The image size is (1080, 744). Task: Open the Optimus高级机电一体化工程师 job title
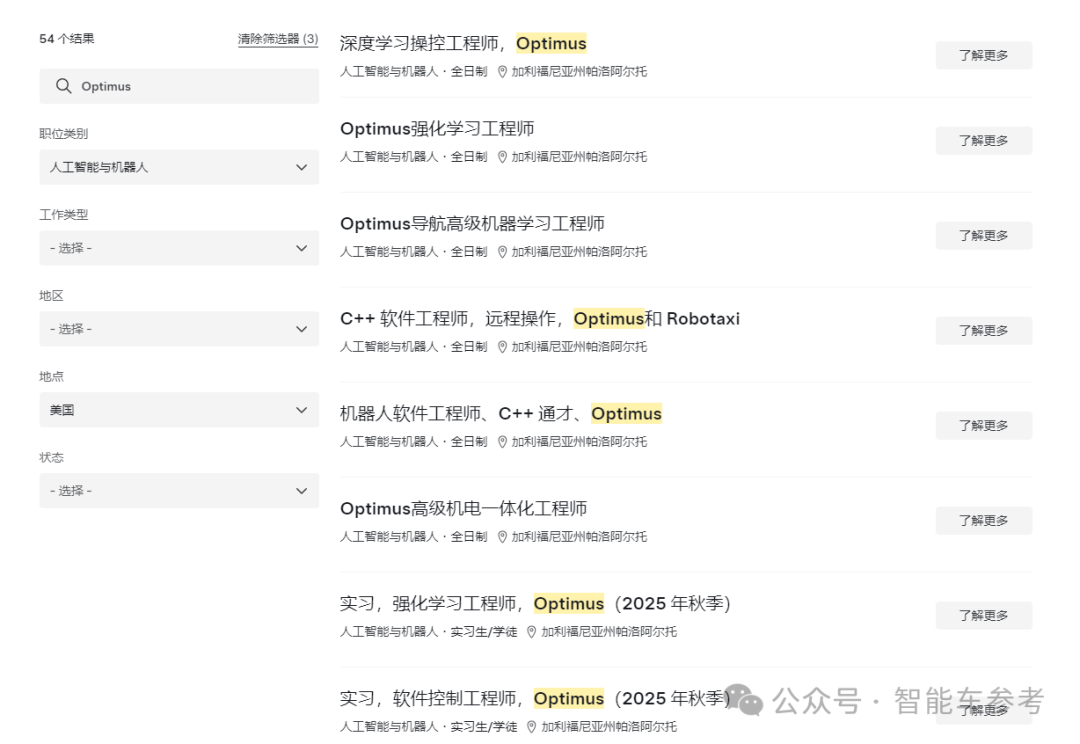point(463,509)
